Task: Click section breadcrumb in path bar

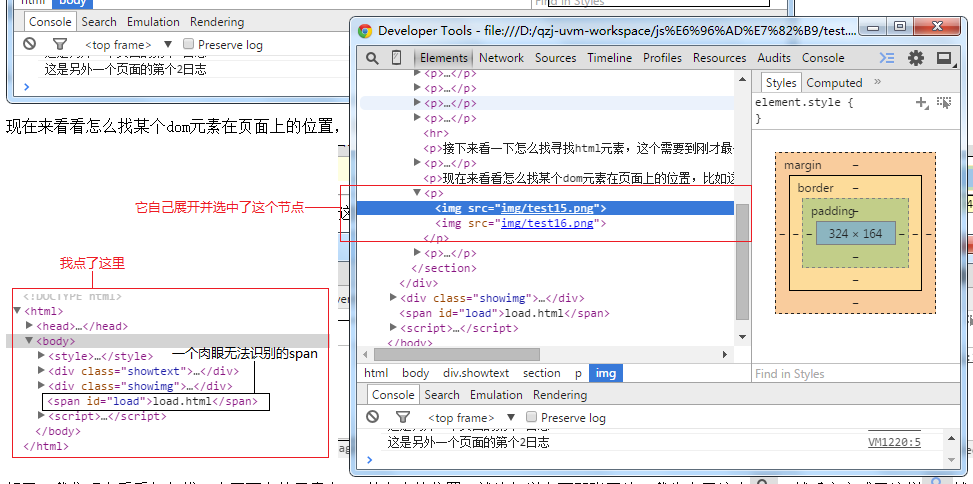Action: tap(542, 373)
